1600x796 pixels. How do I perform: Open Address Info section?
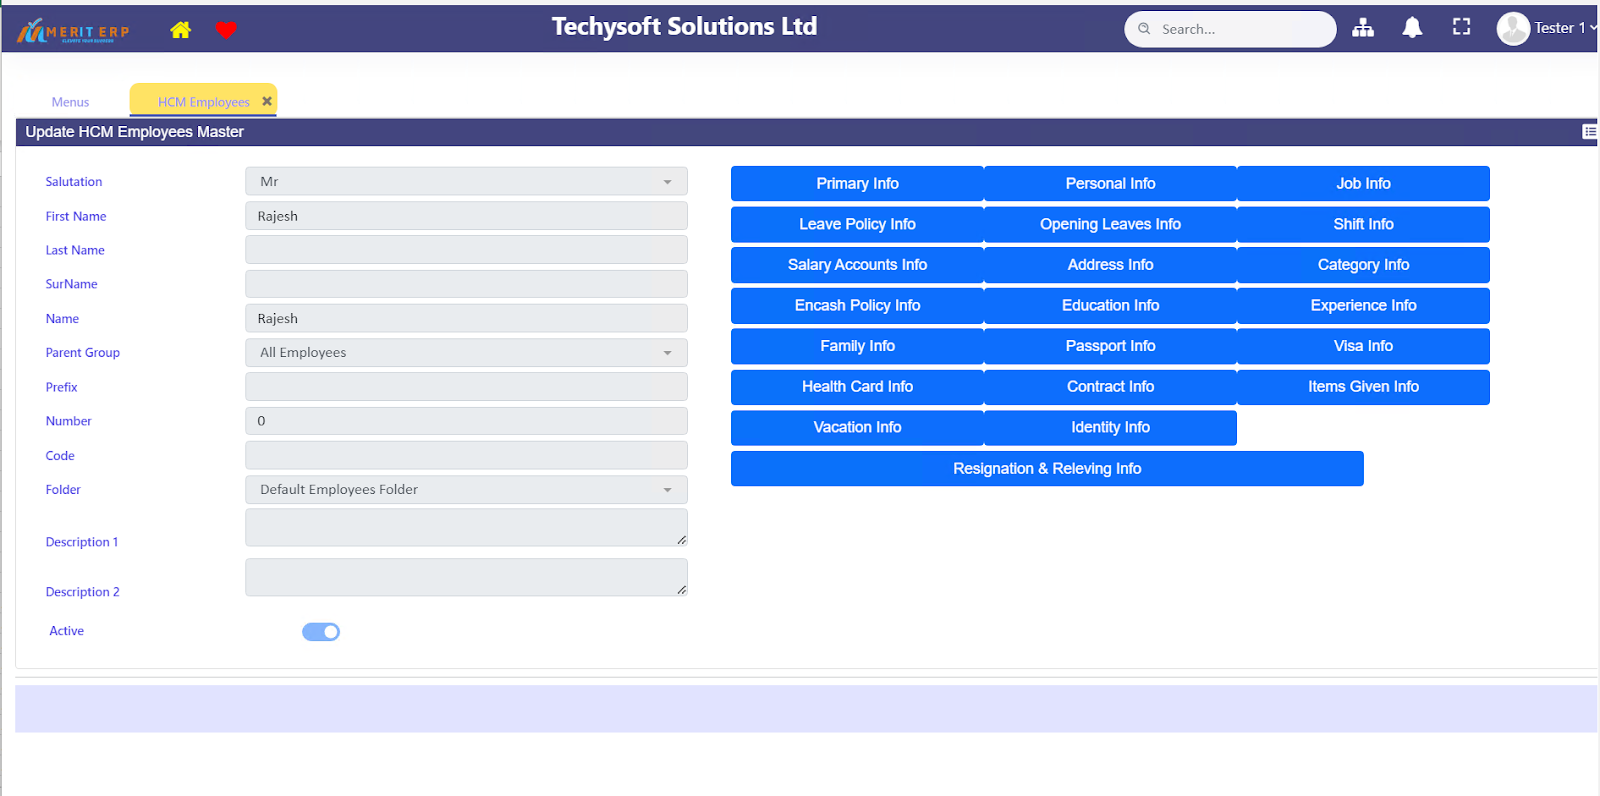pyautogui.click(x=1110, y=265)
